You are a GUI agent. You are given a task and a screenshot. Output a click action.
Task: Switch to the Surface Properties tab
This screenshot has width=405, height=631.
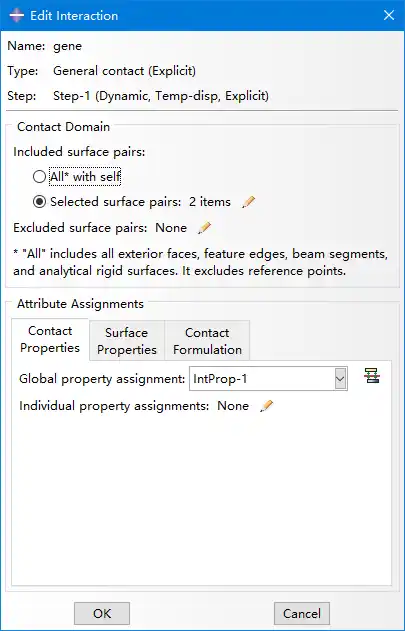(x=127, y=341)
